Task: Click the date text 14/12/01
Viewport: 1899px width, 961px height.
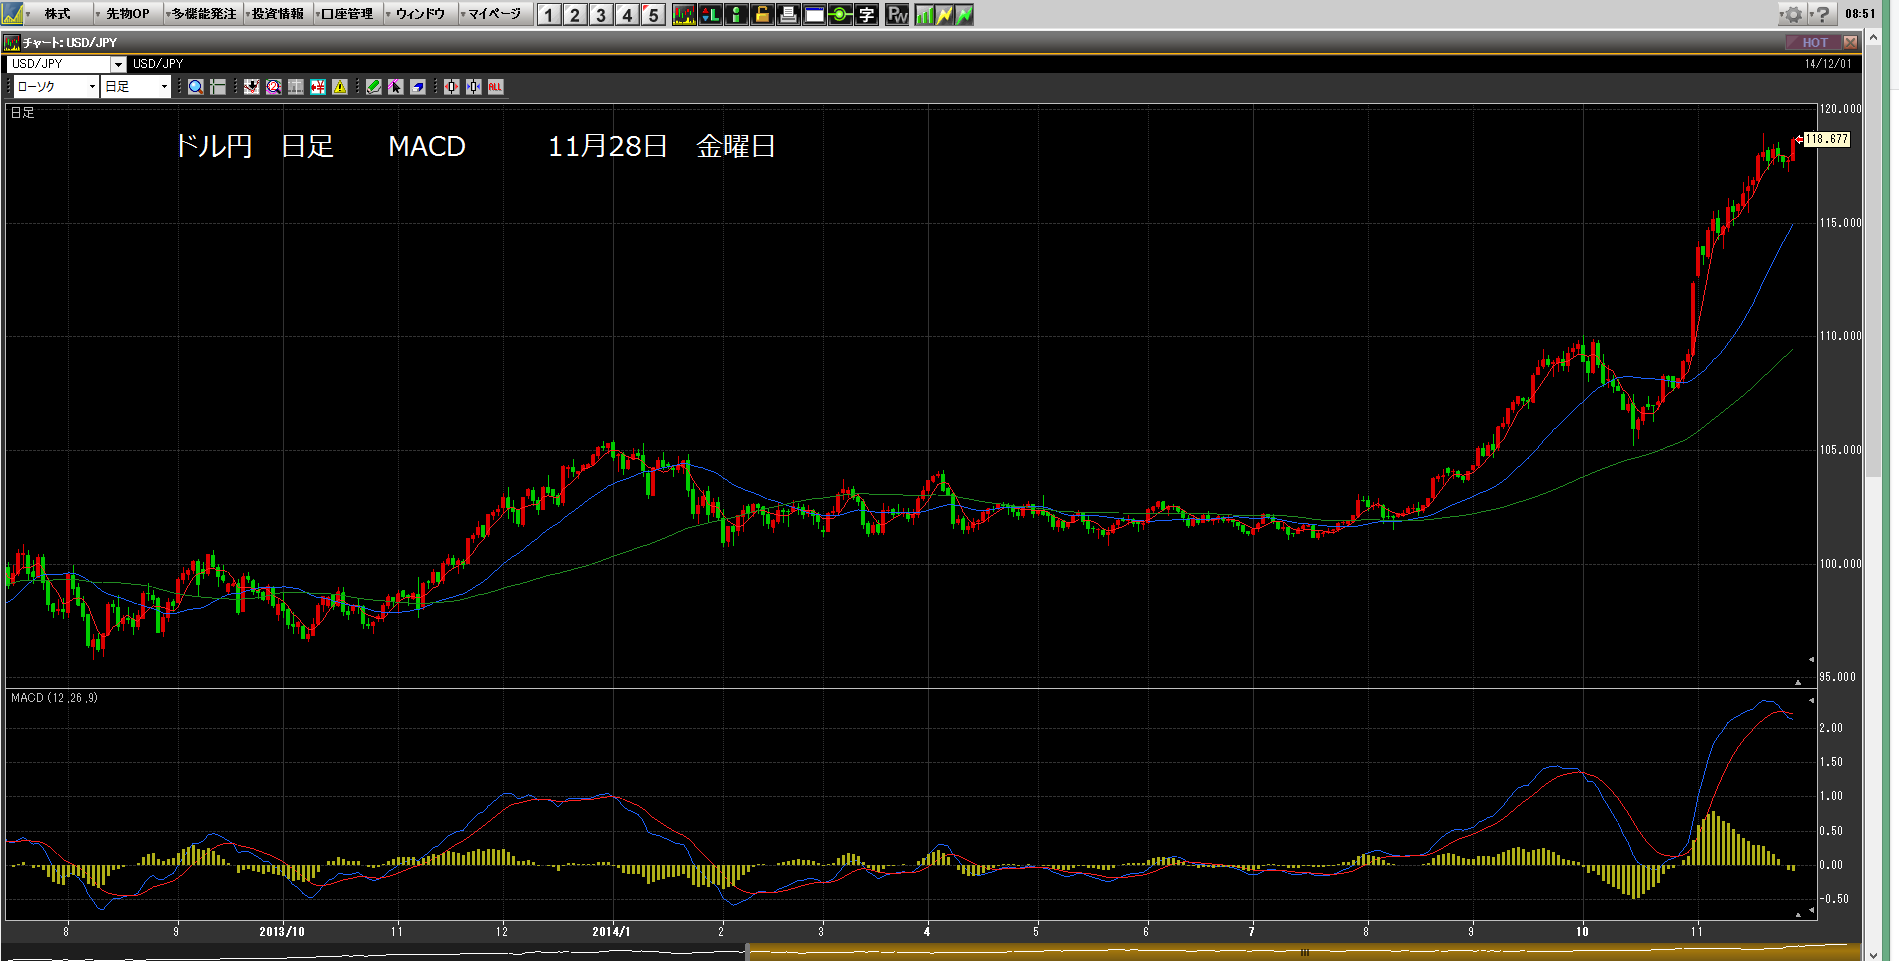Action: coord(1828,64)
